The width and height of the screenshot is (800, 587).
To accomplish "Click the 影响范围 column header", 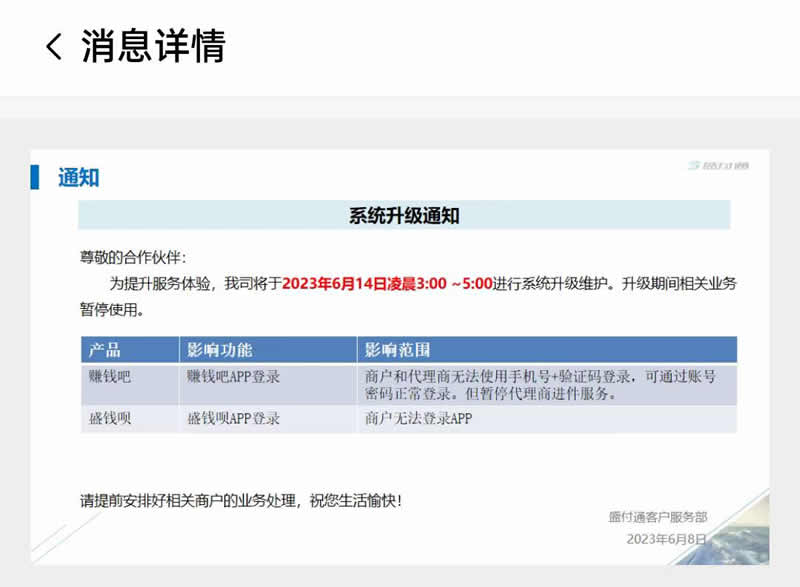I will [x=547, y=350].
